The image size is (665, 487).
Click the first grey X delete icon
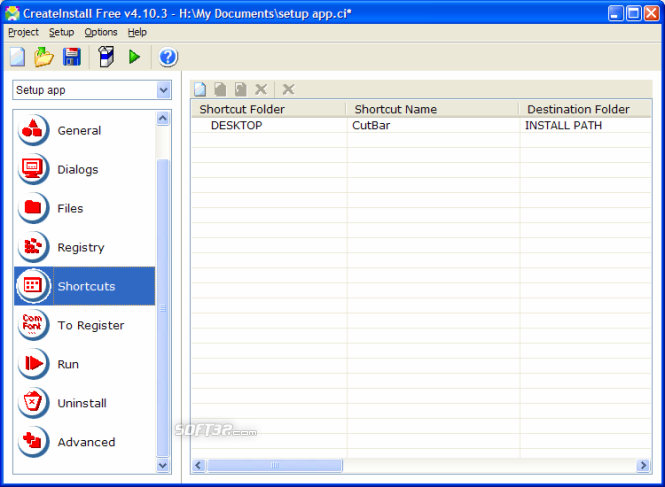click(261, 89)
